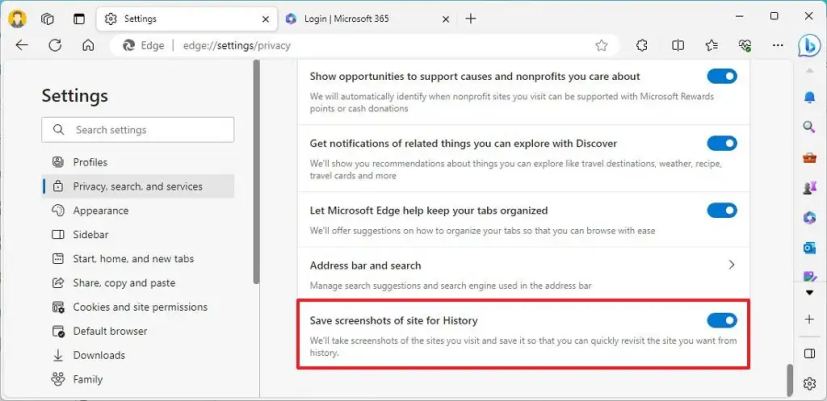The width and height of the screenshot is (827, 401).
Task: Add app with sidebar plus icon
Action: [810, 319]
